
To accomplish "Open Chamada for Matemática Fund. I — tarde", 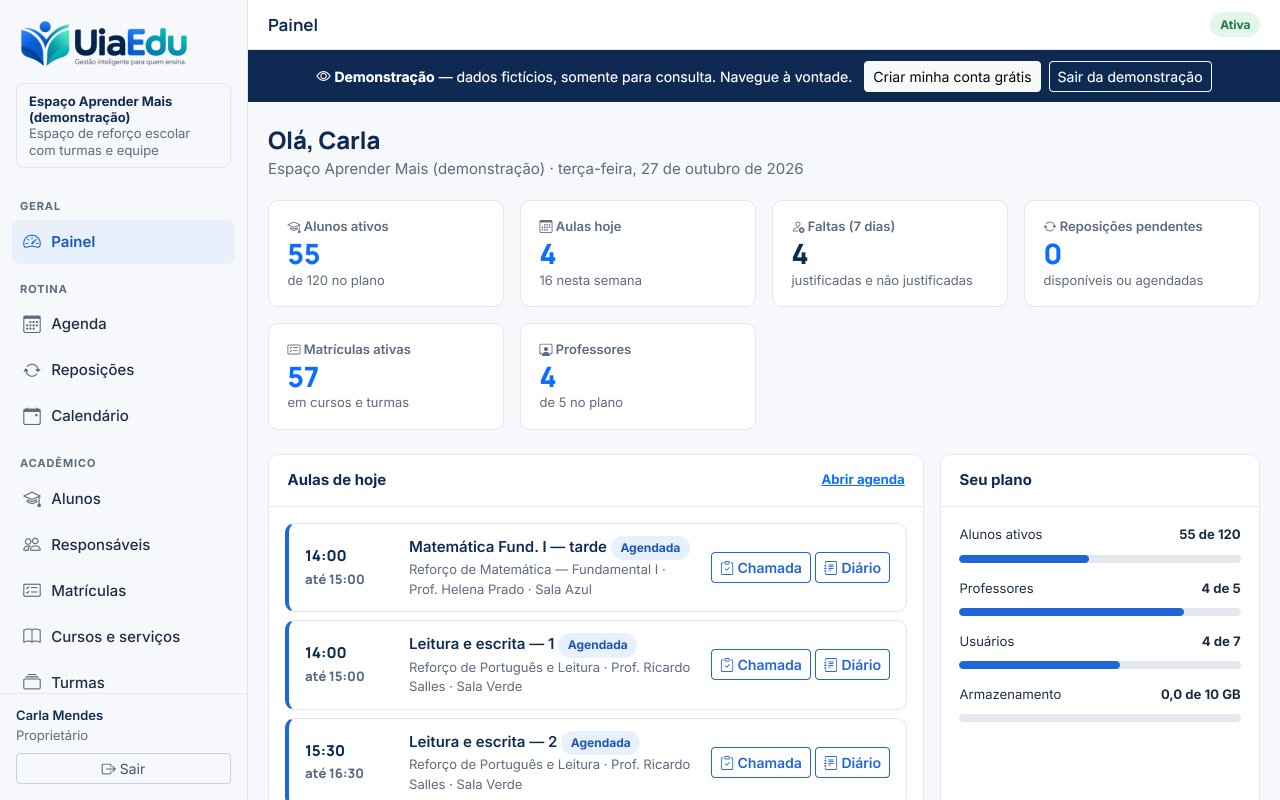I will [x=761, y=568].
